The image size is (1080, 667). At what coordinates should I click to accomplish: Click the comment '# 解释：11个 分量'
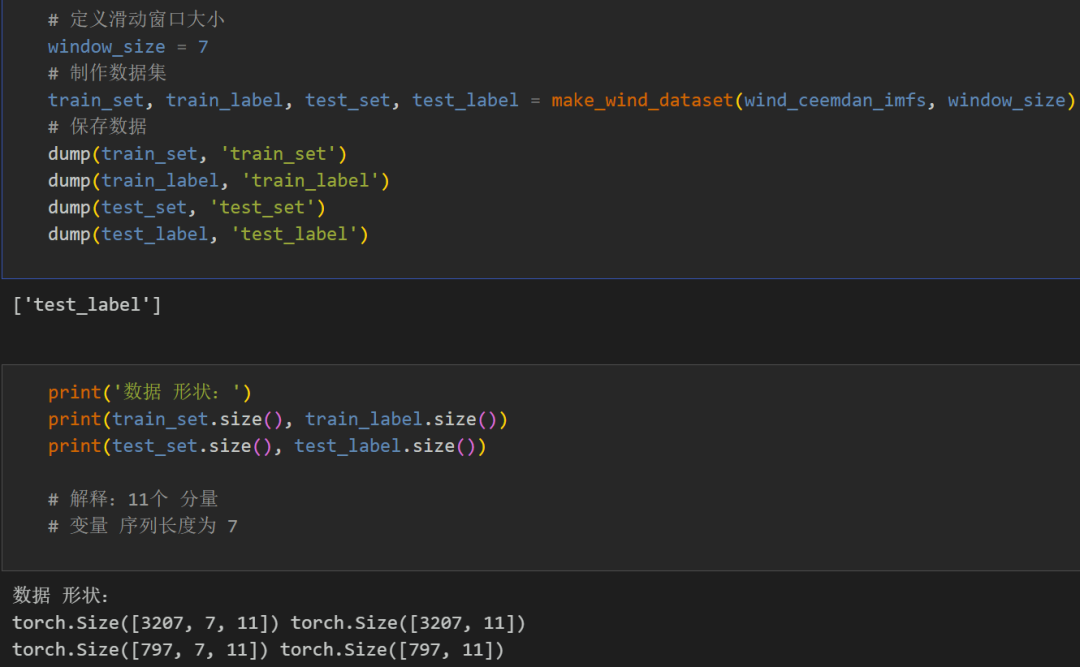[x=133, y=499]
